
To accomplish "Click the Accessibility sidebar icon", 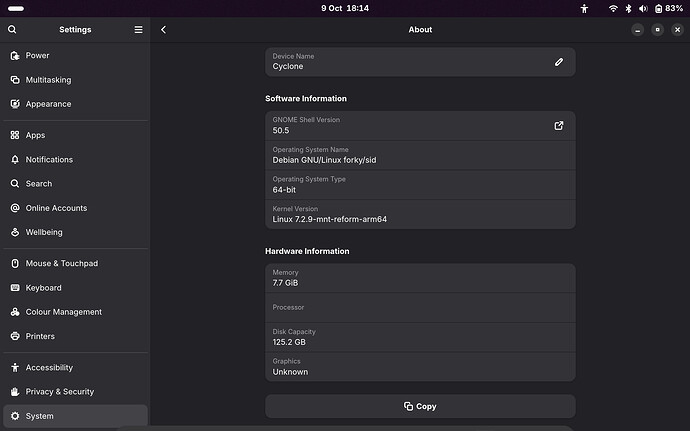I will [x=15, y=367].
